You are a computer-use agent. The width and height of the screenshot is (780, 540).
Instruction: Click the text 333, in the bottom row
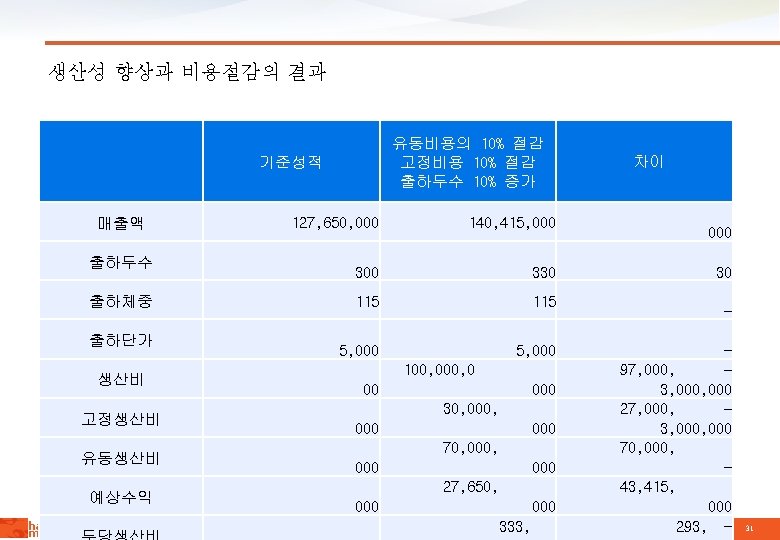tap(514, 527)
